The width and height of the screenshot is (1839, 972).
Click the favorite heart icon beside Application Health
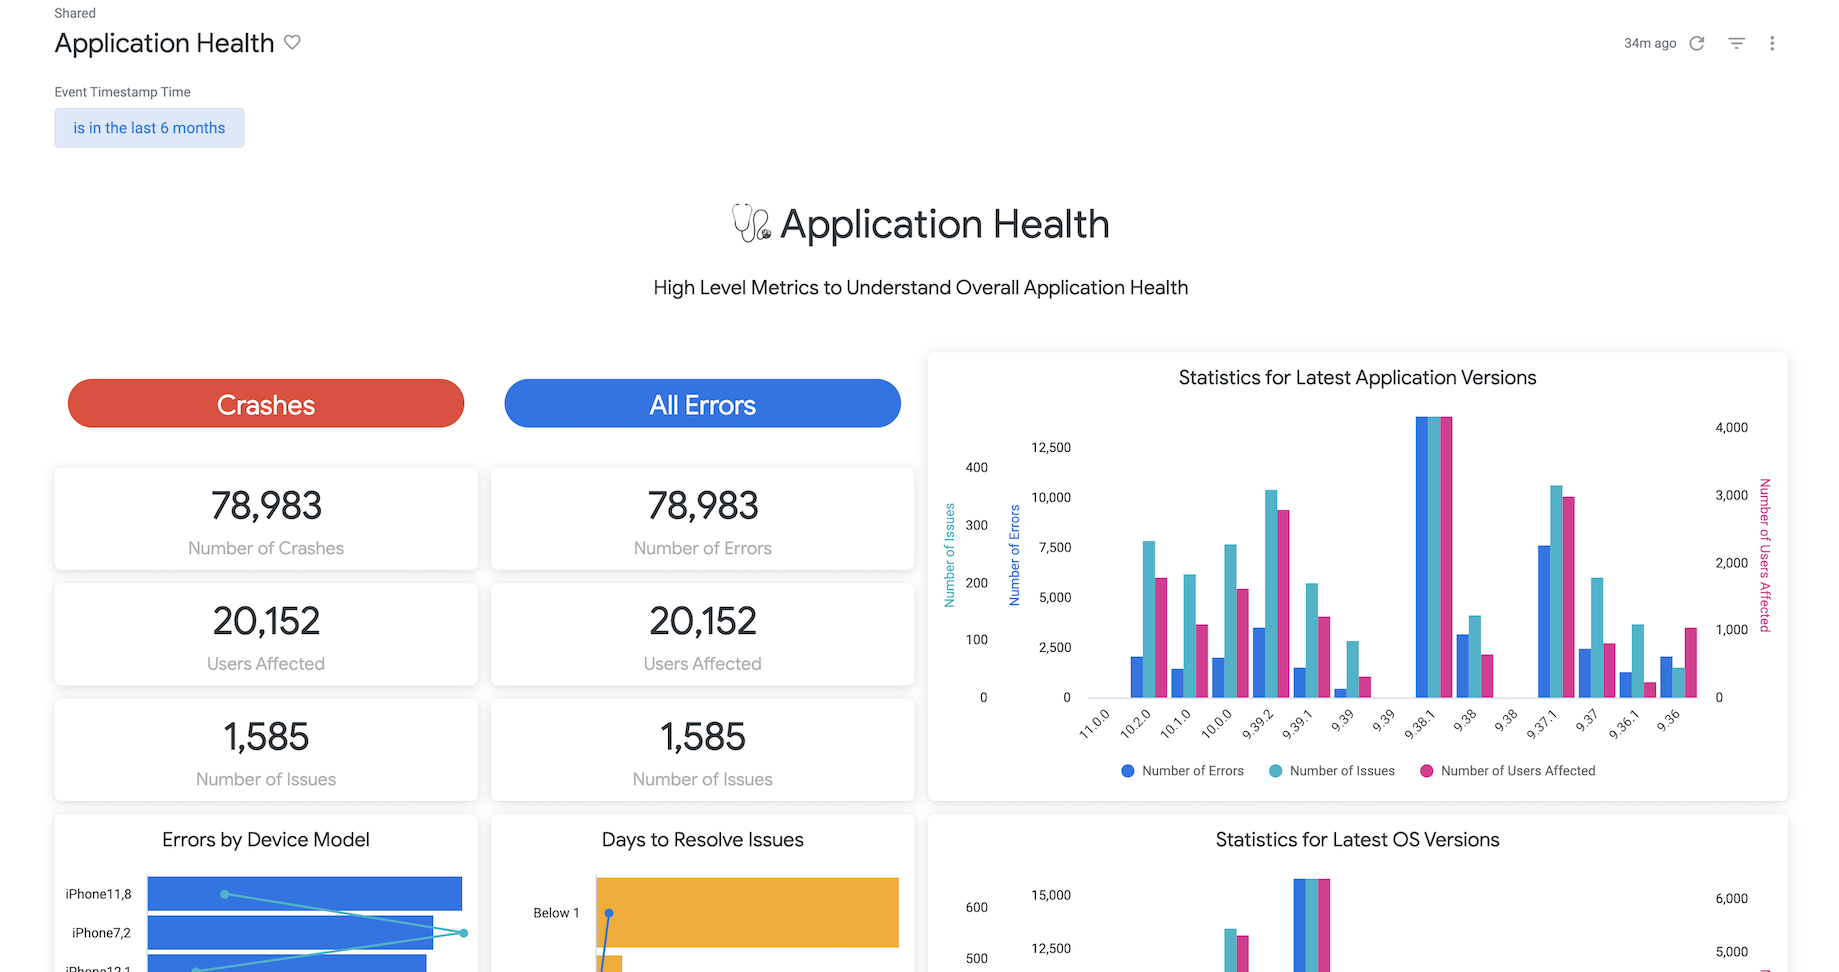292,42
